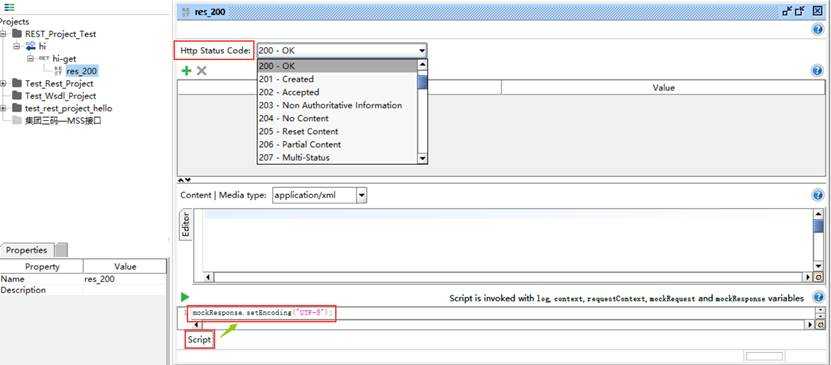Click the corner icon at the content editor's bottom right
The width and height of the screenshot is (831, 365).
tap(819, 277)
